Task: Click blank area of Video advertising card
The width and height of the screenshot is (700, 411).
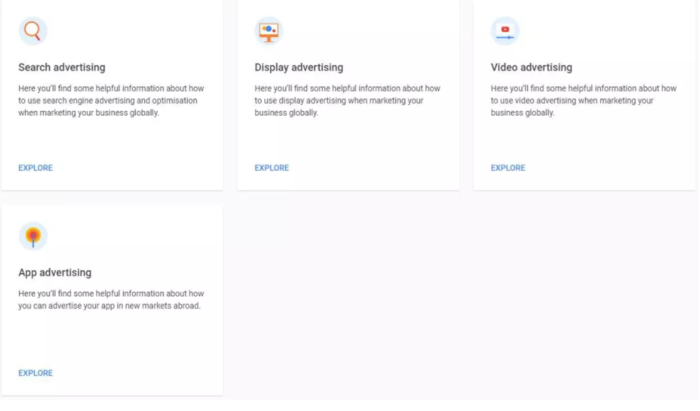Action: pyautogui.click(x=607, y=143)
